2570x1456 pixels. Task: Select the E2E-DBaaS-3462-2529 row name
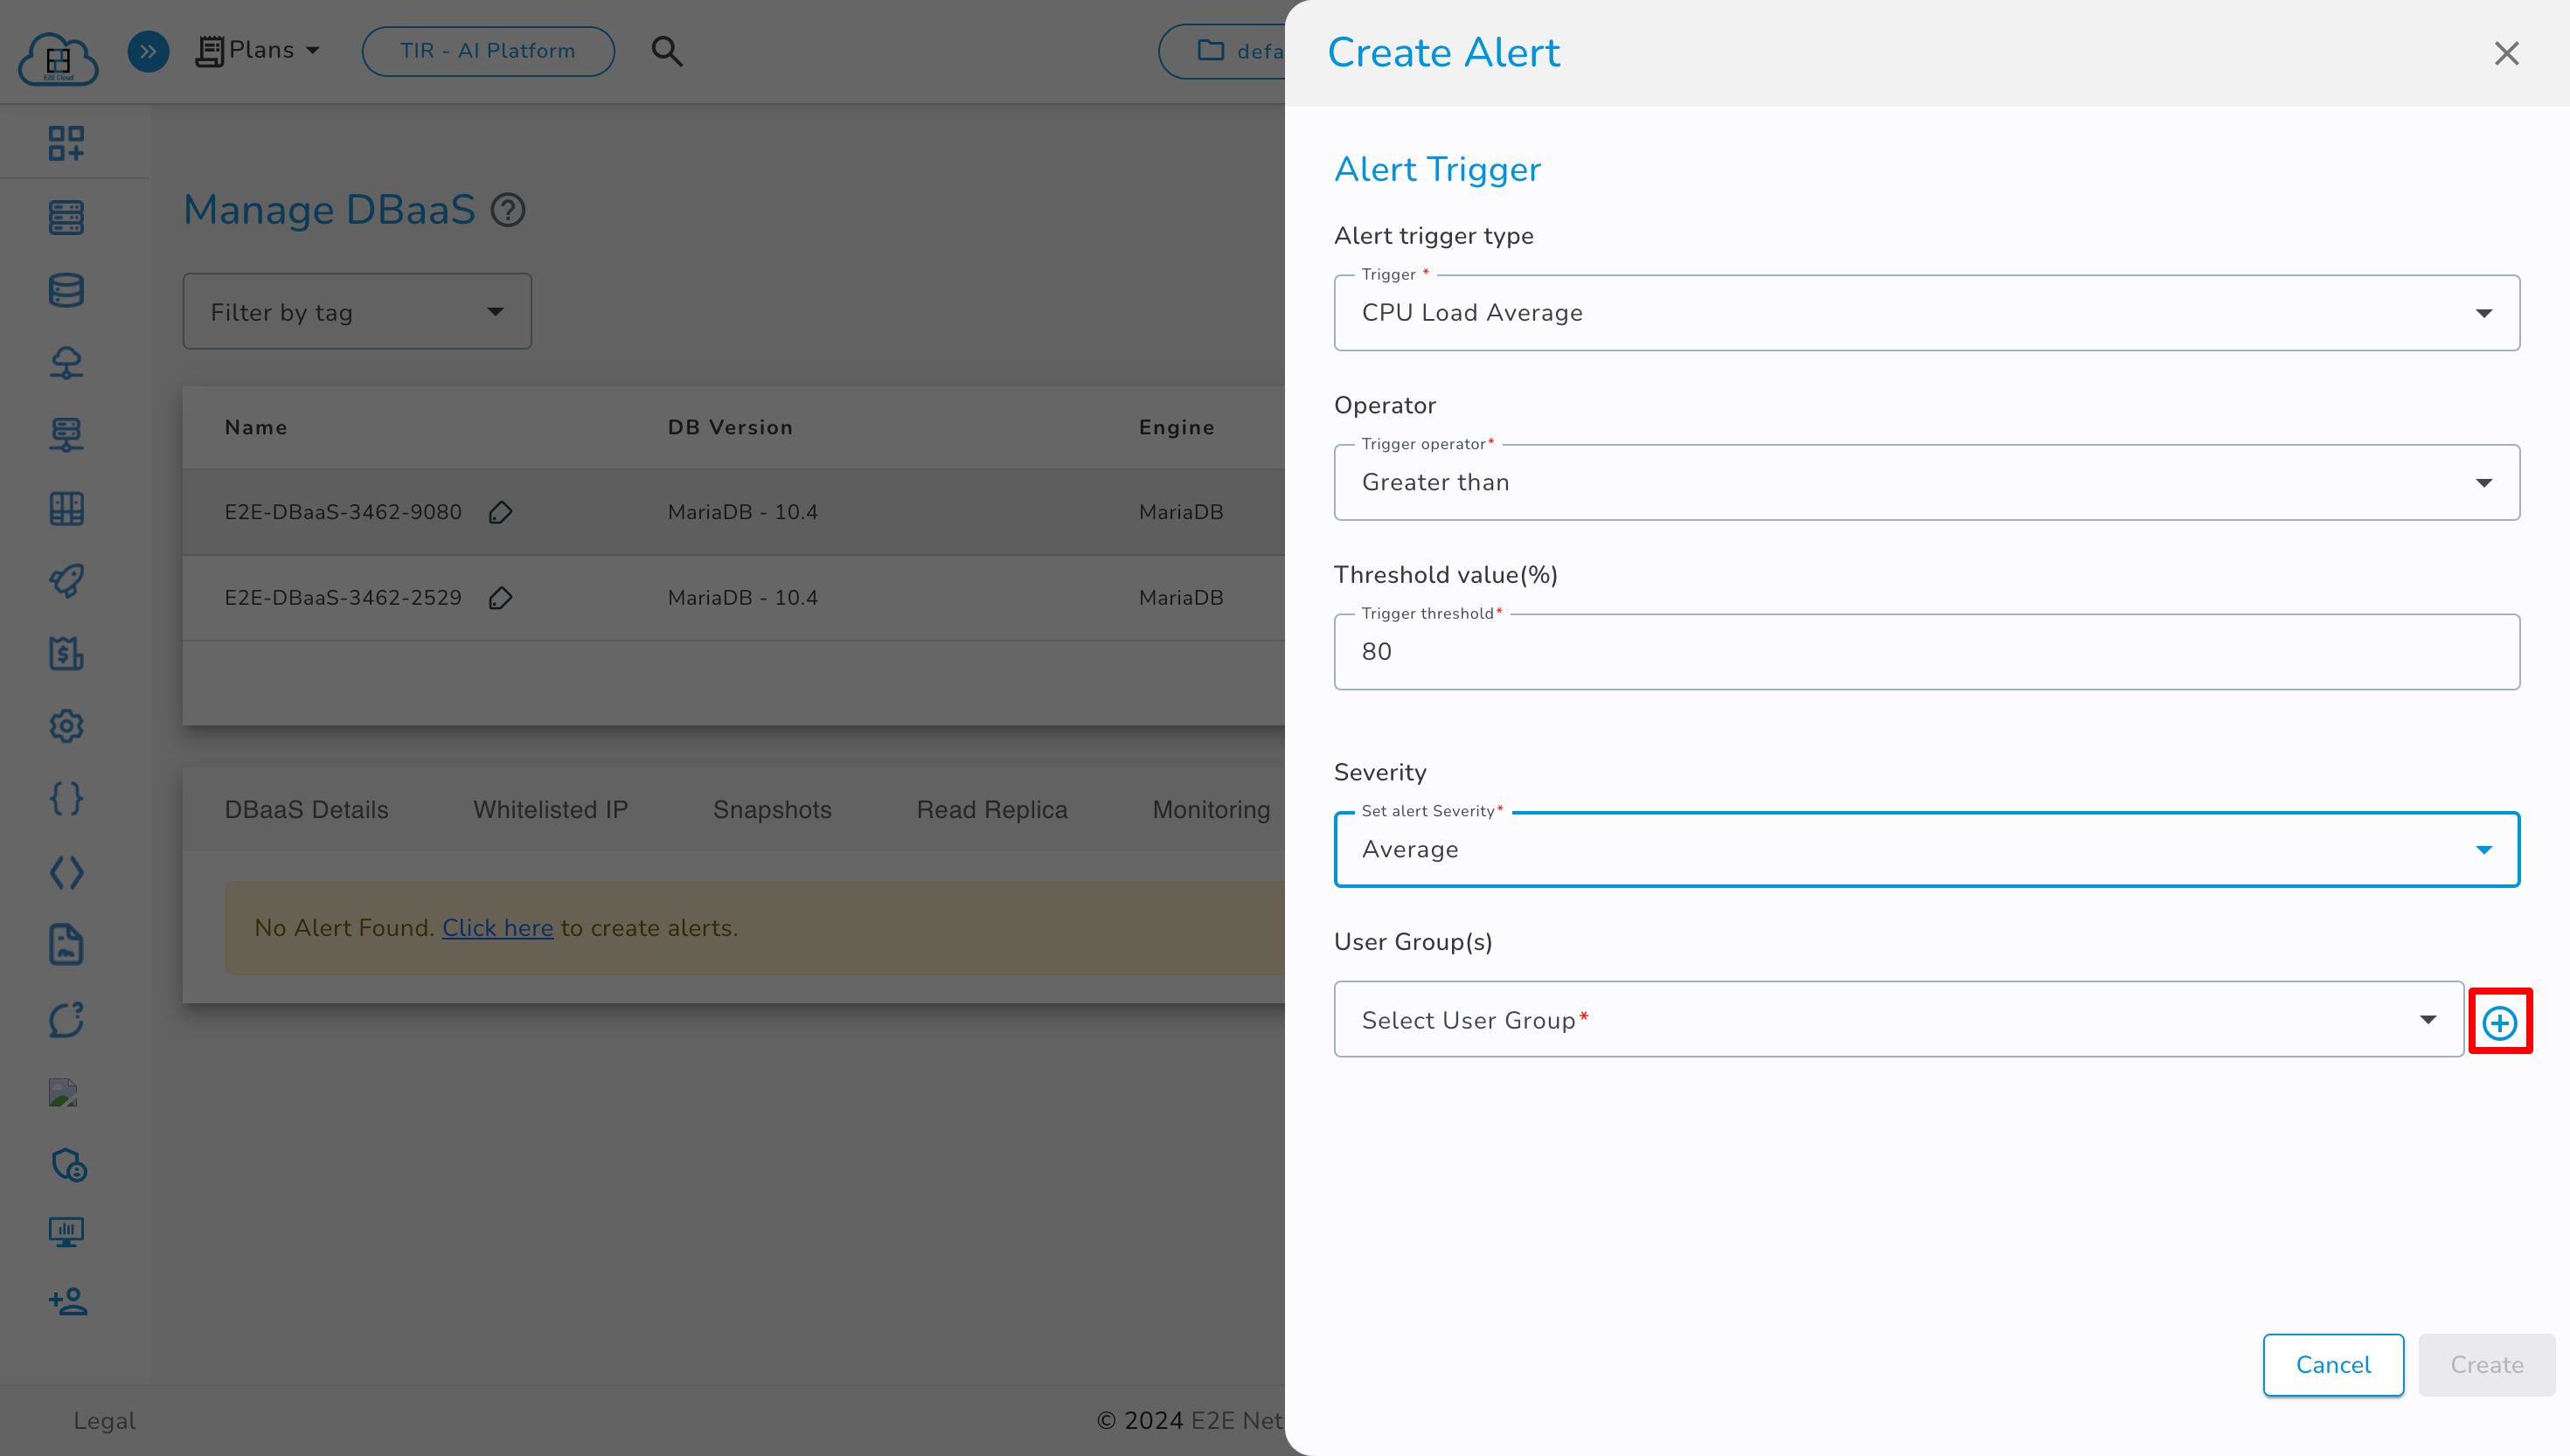tap(343, 598)
